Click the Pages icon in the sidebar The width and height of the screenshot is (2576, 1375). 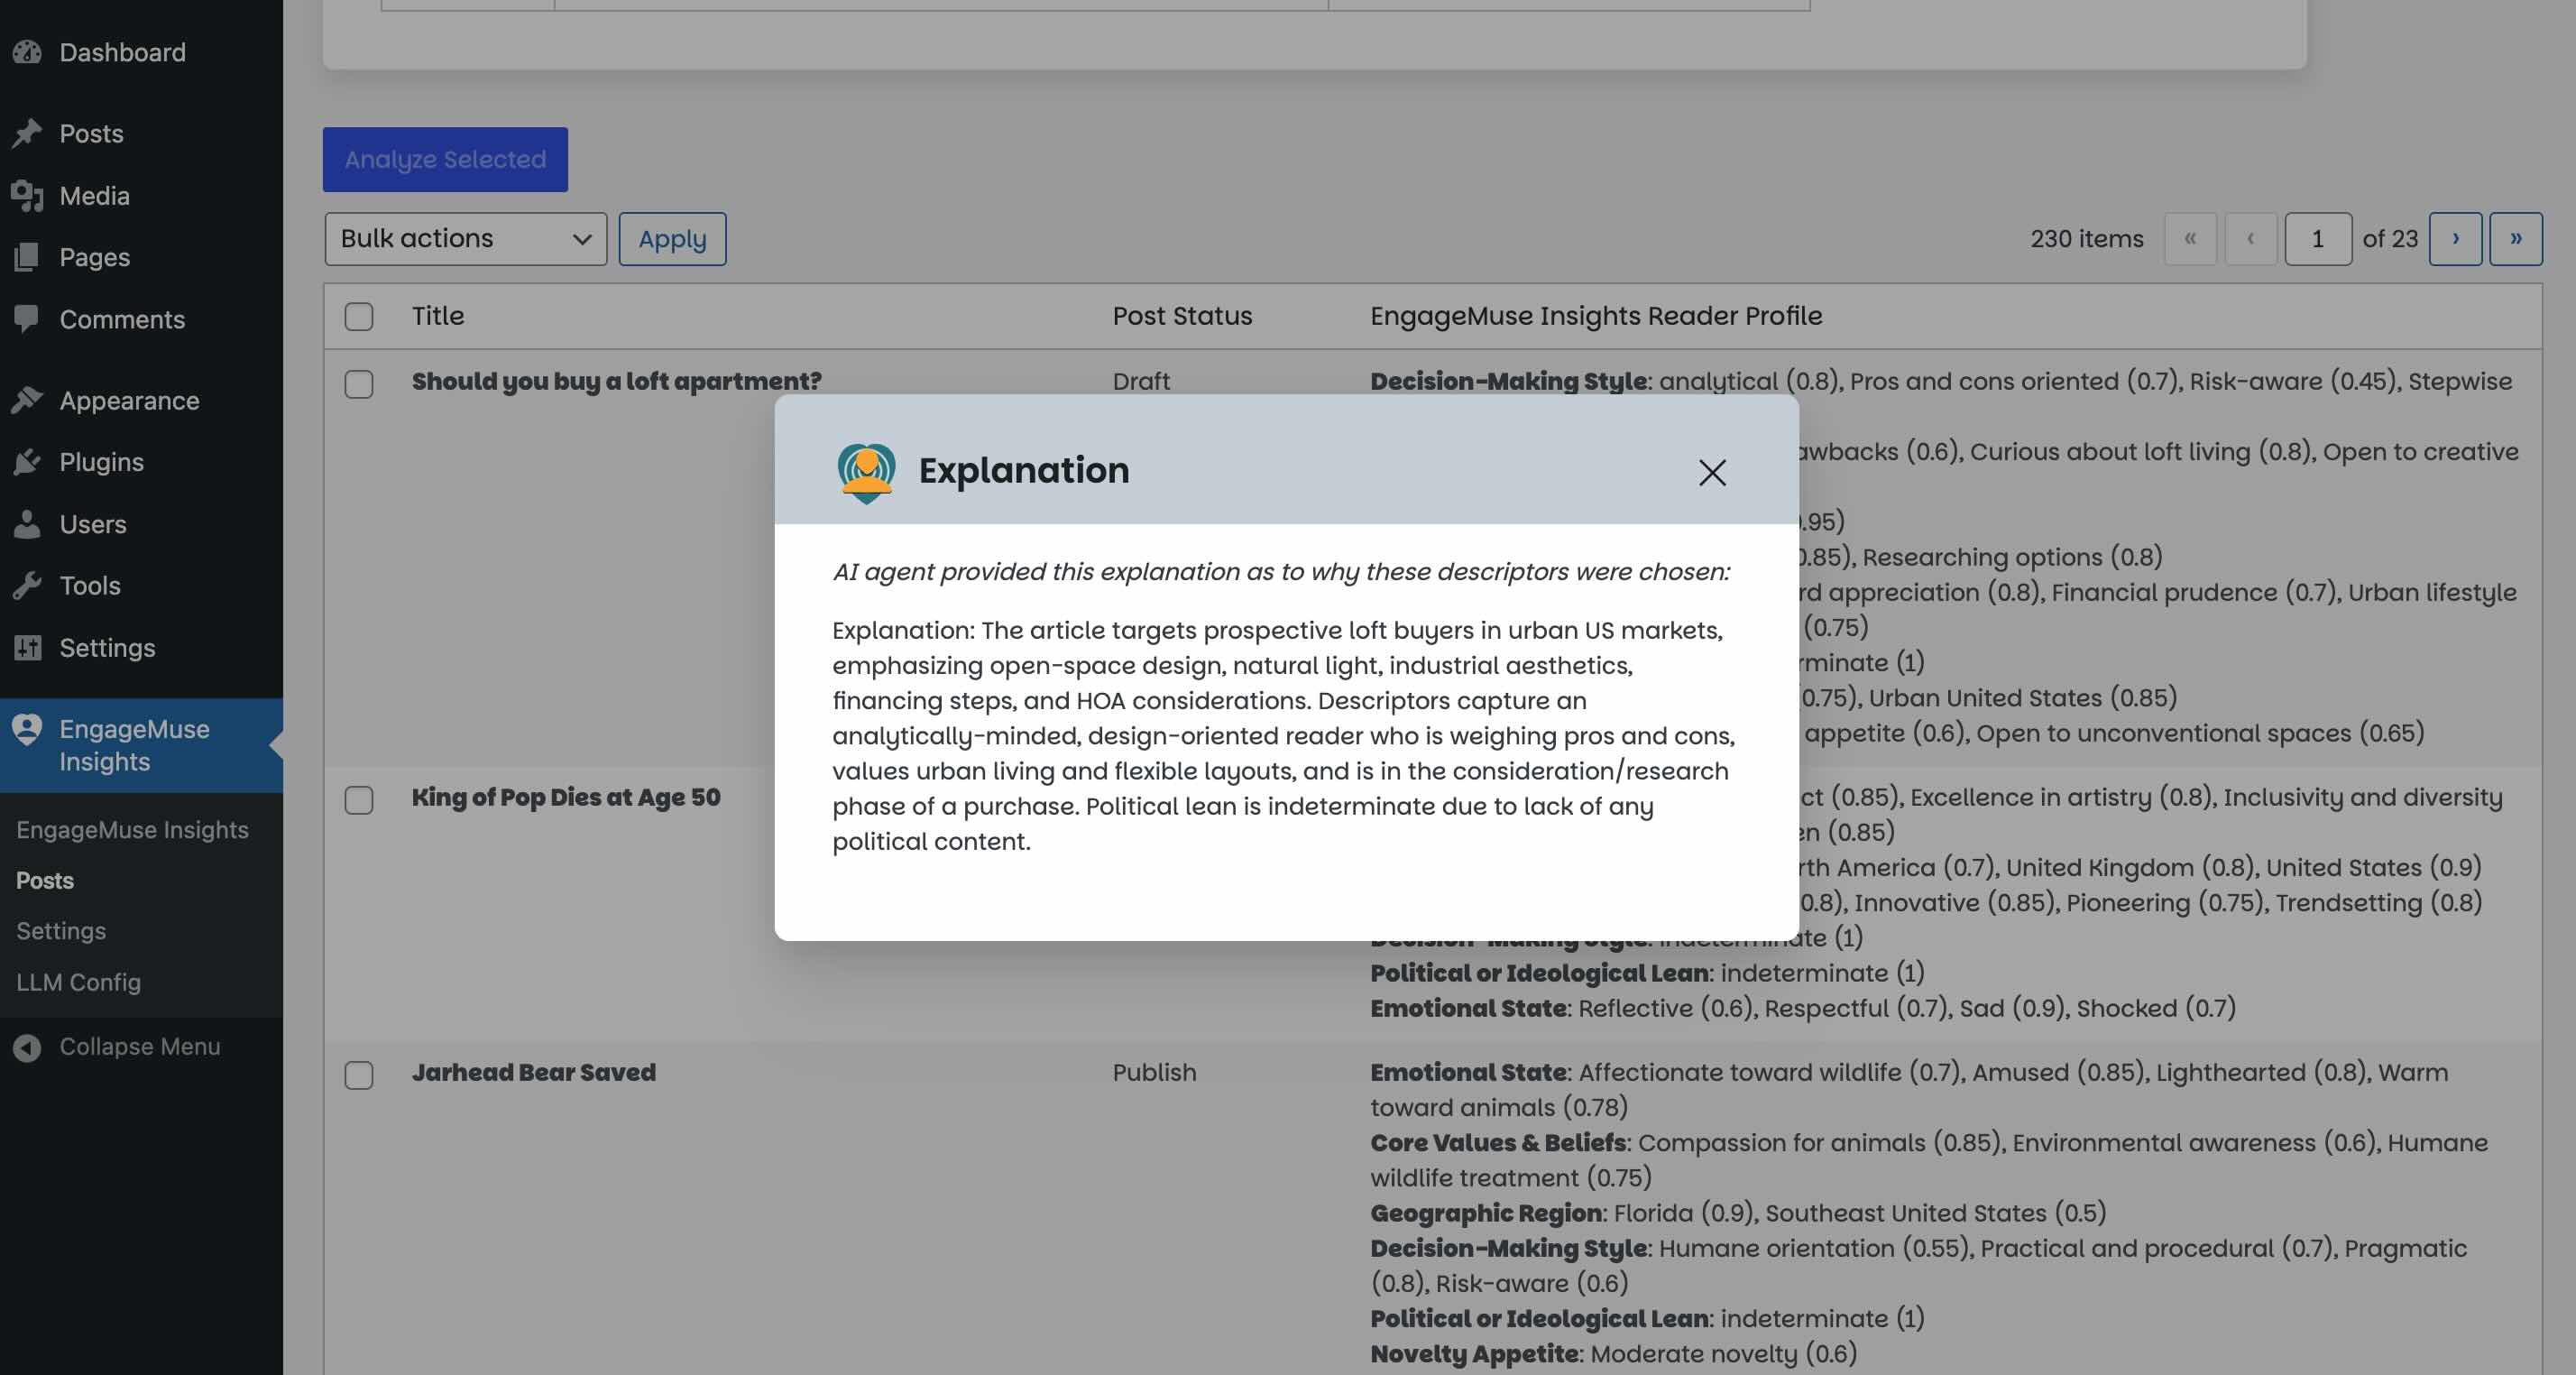[x=28, y=257]
